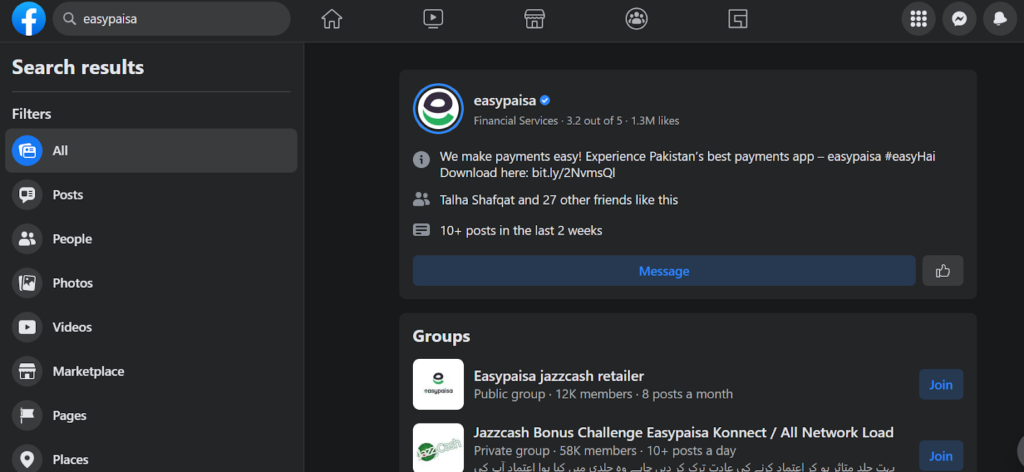Viewport: 1024px width, 472px height.
Task: Click the Places pin icon
Action: [x=27, y=458]
